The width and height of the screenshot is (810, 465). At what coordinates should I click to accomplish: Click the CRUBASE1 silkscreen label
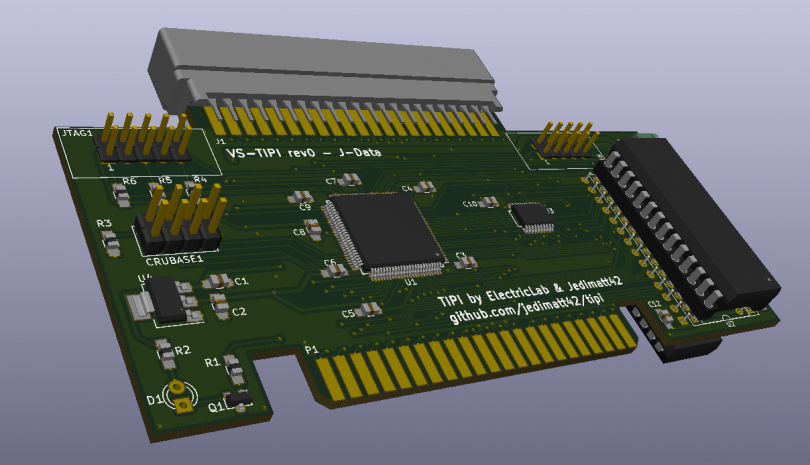pyautogui.click(x=174, y=259)
